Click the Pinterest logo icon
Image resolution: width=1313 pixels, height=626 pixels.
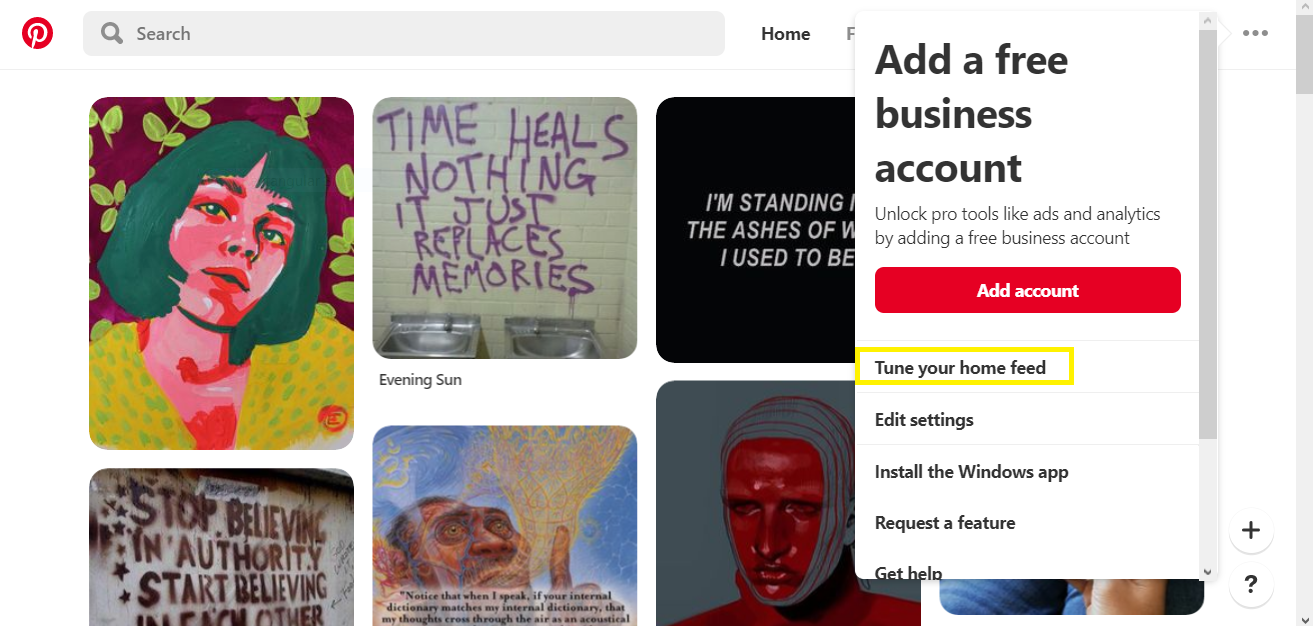[x=37, y=34]
